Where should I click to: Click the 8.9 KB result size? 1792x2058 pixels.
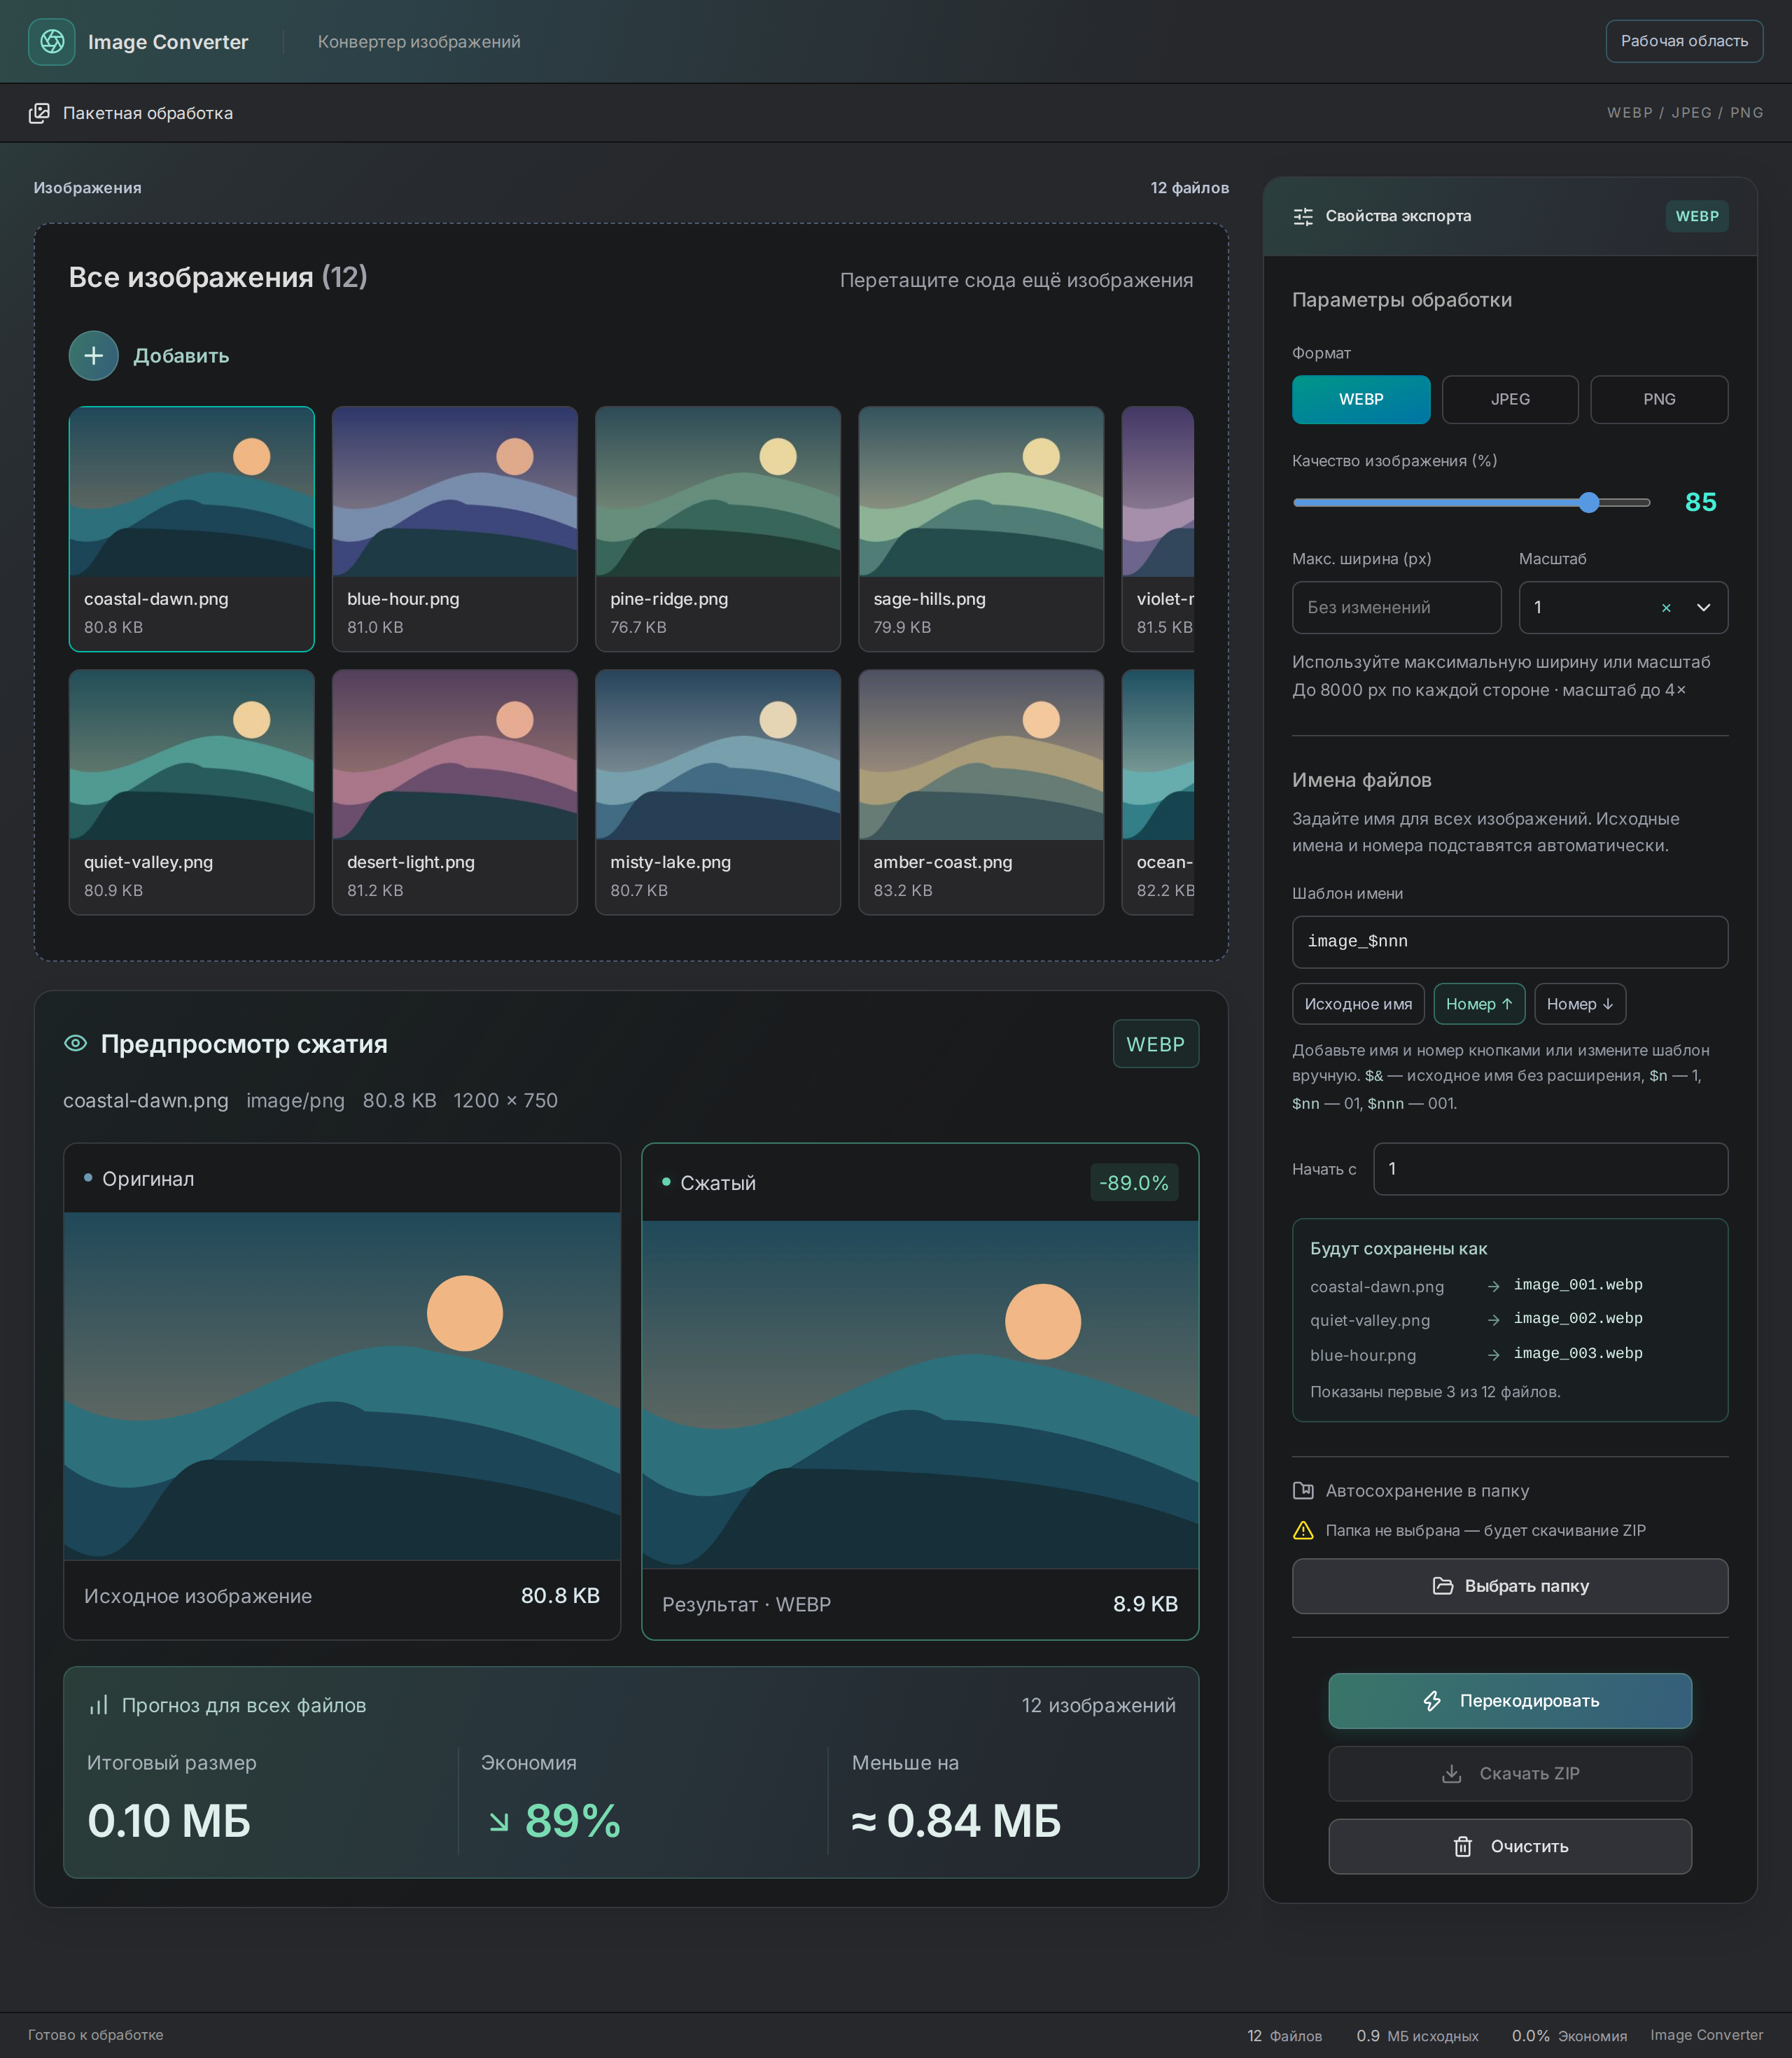click(1145, 1604)
